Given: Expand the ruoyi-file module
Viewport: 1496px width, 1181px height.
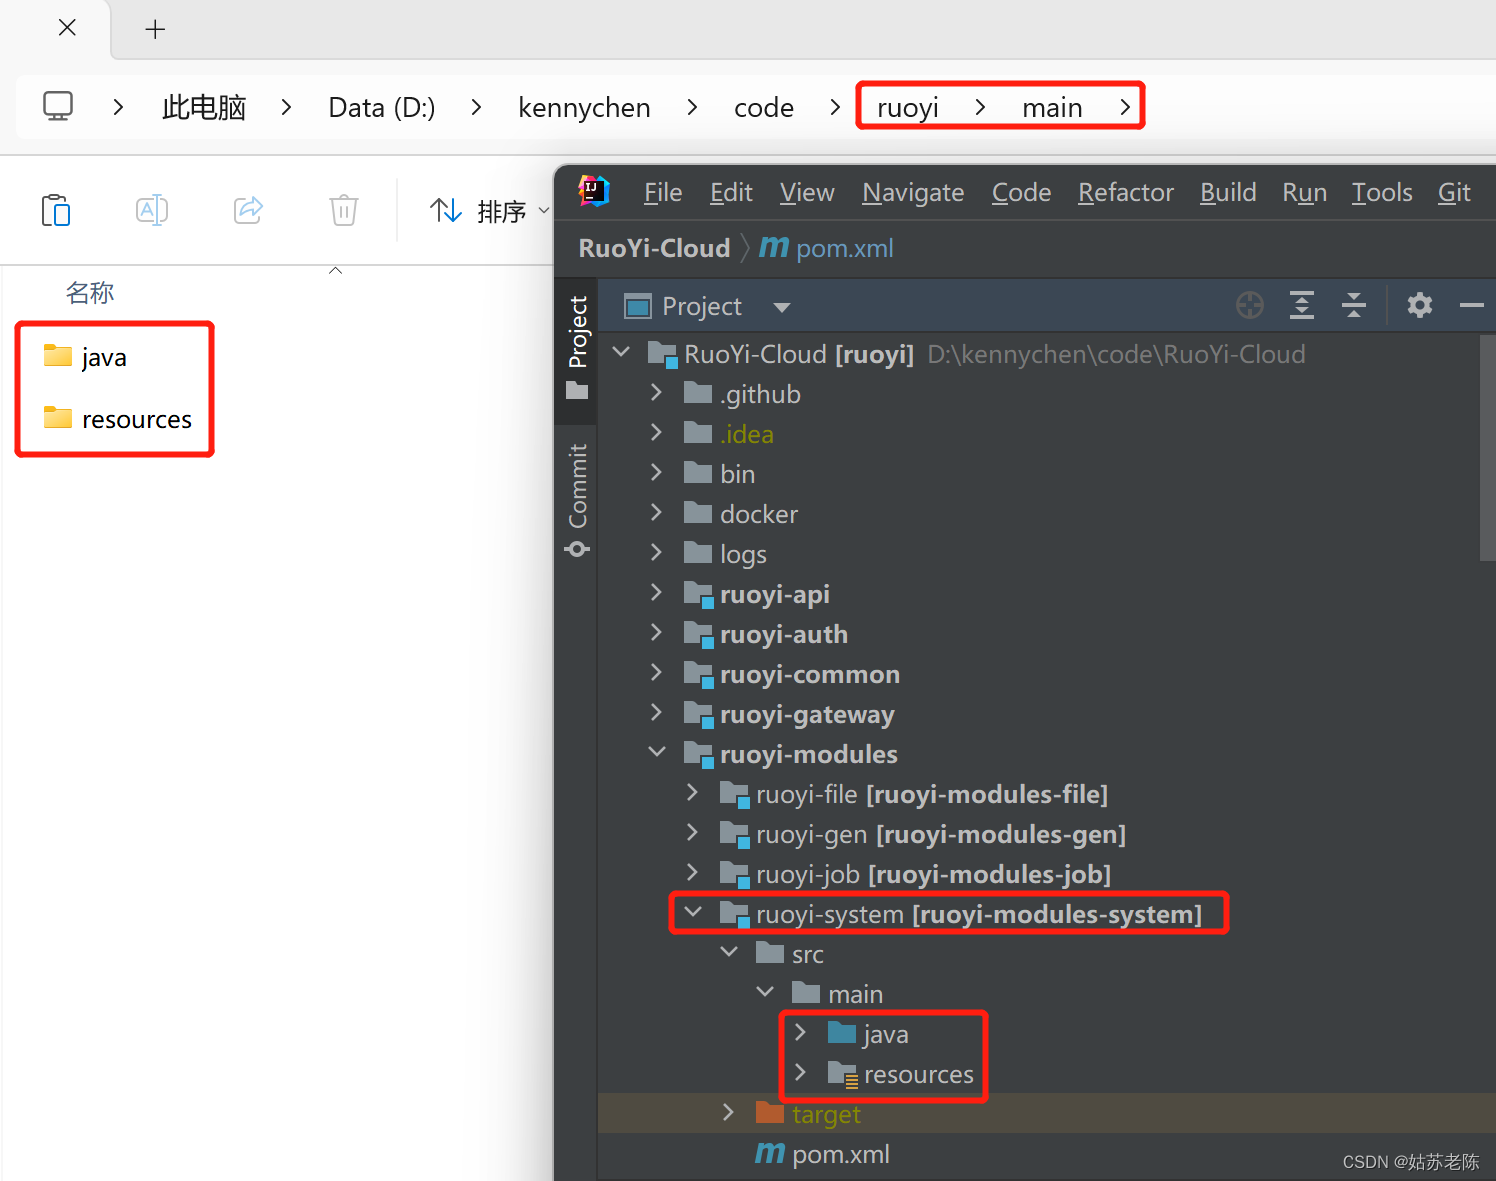Looking at the screenshot, I should tap(692, 793).
